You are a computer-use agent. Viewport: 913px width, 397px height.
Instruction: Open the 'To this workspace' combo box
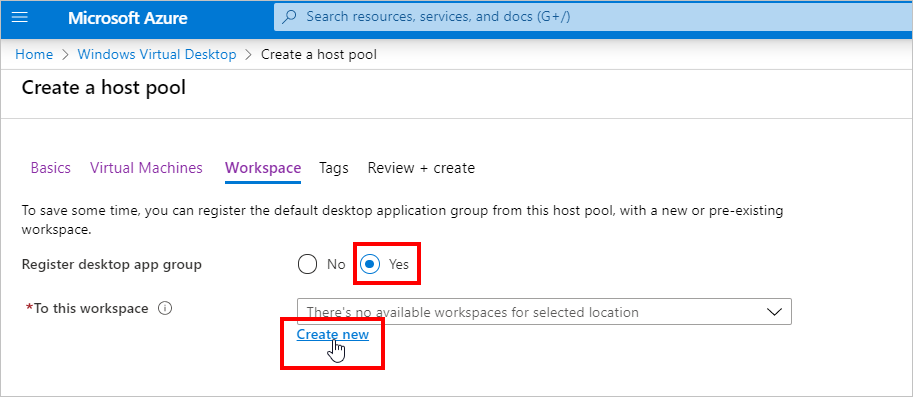[x=544, y=311]
